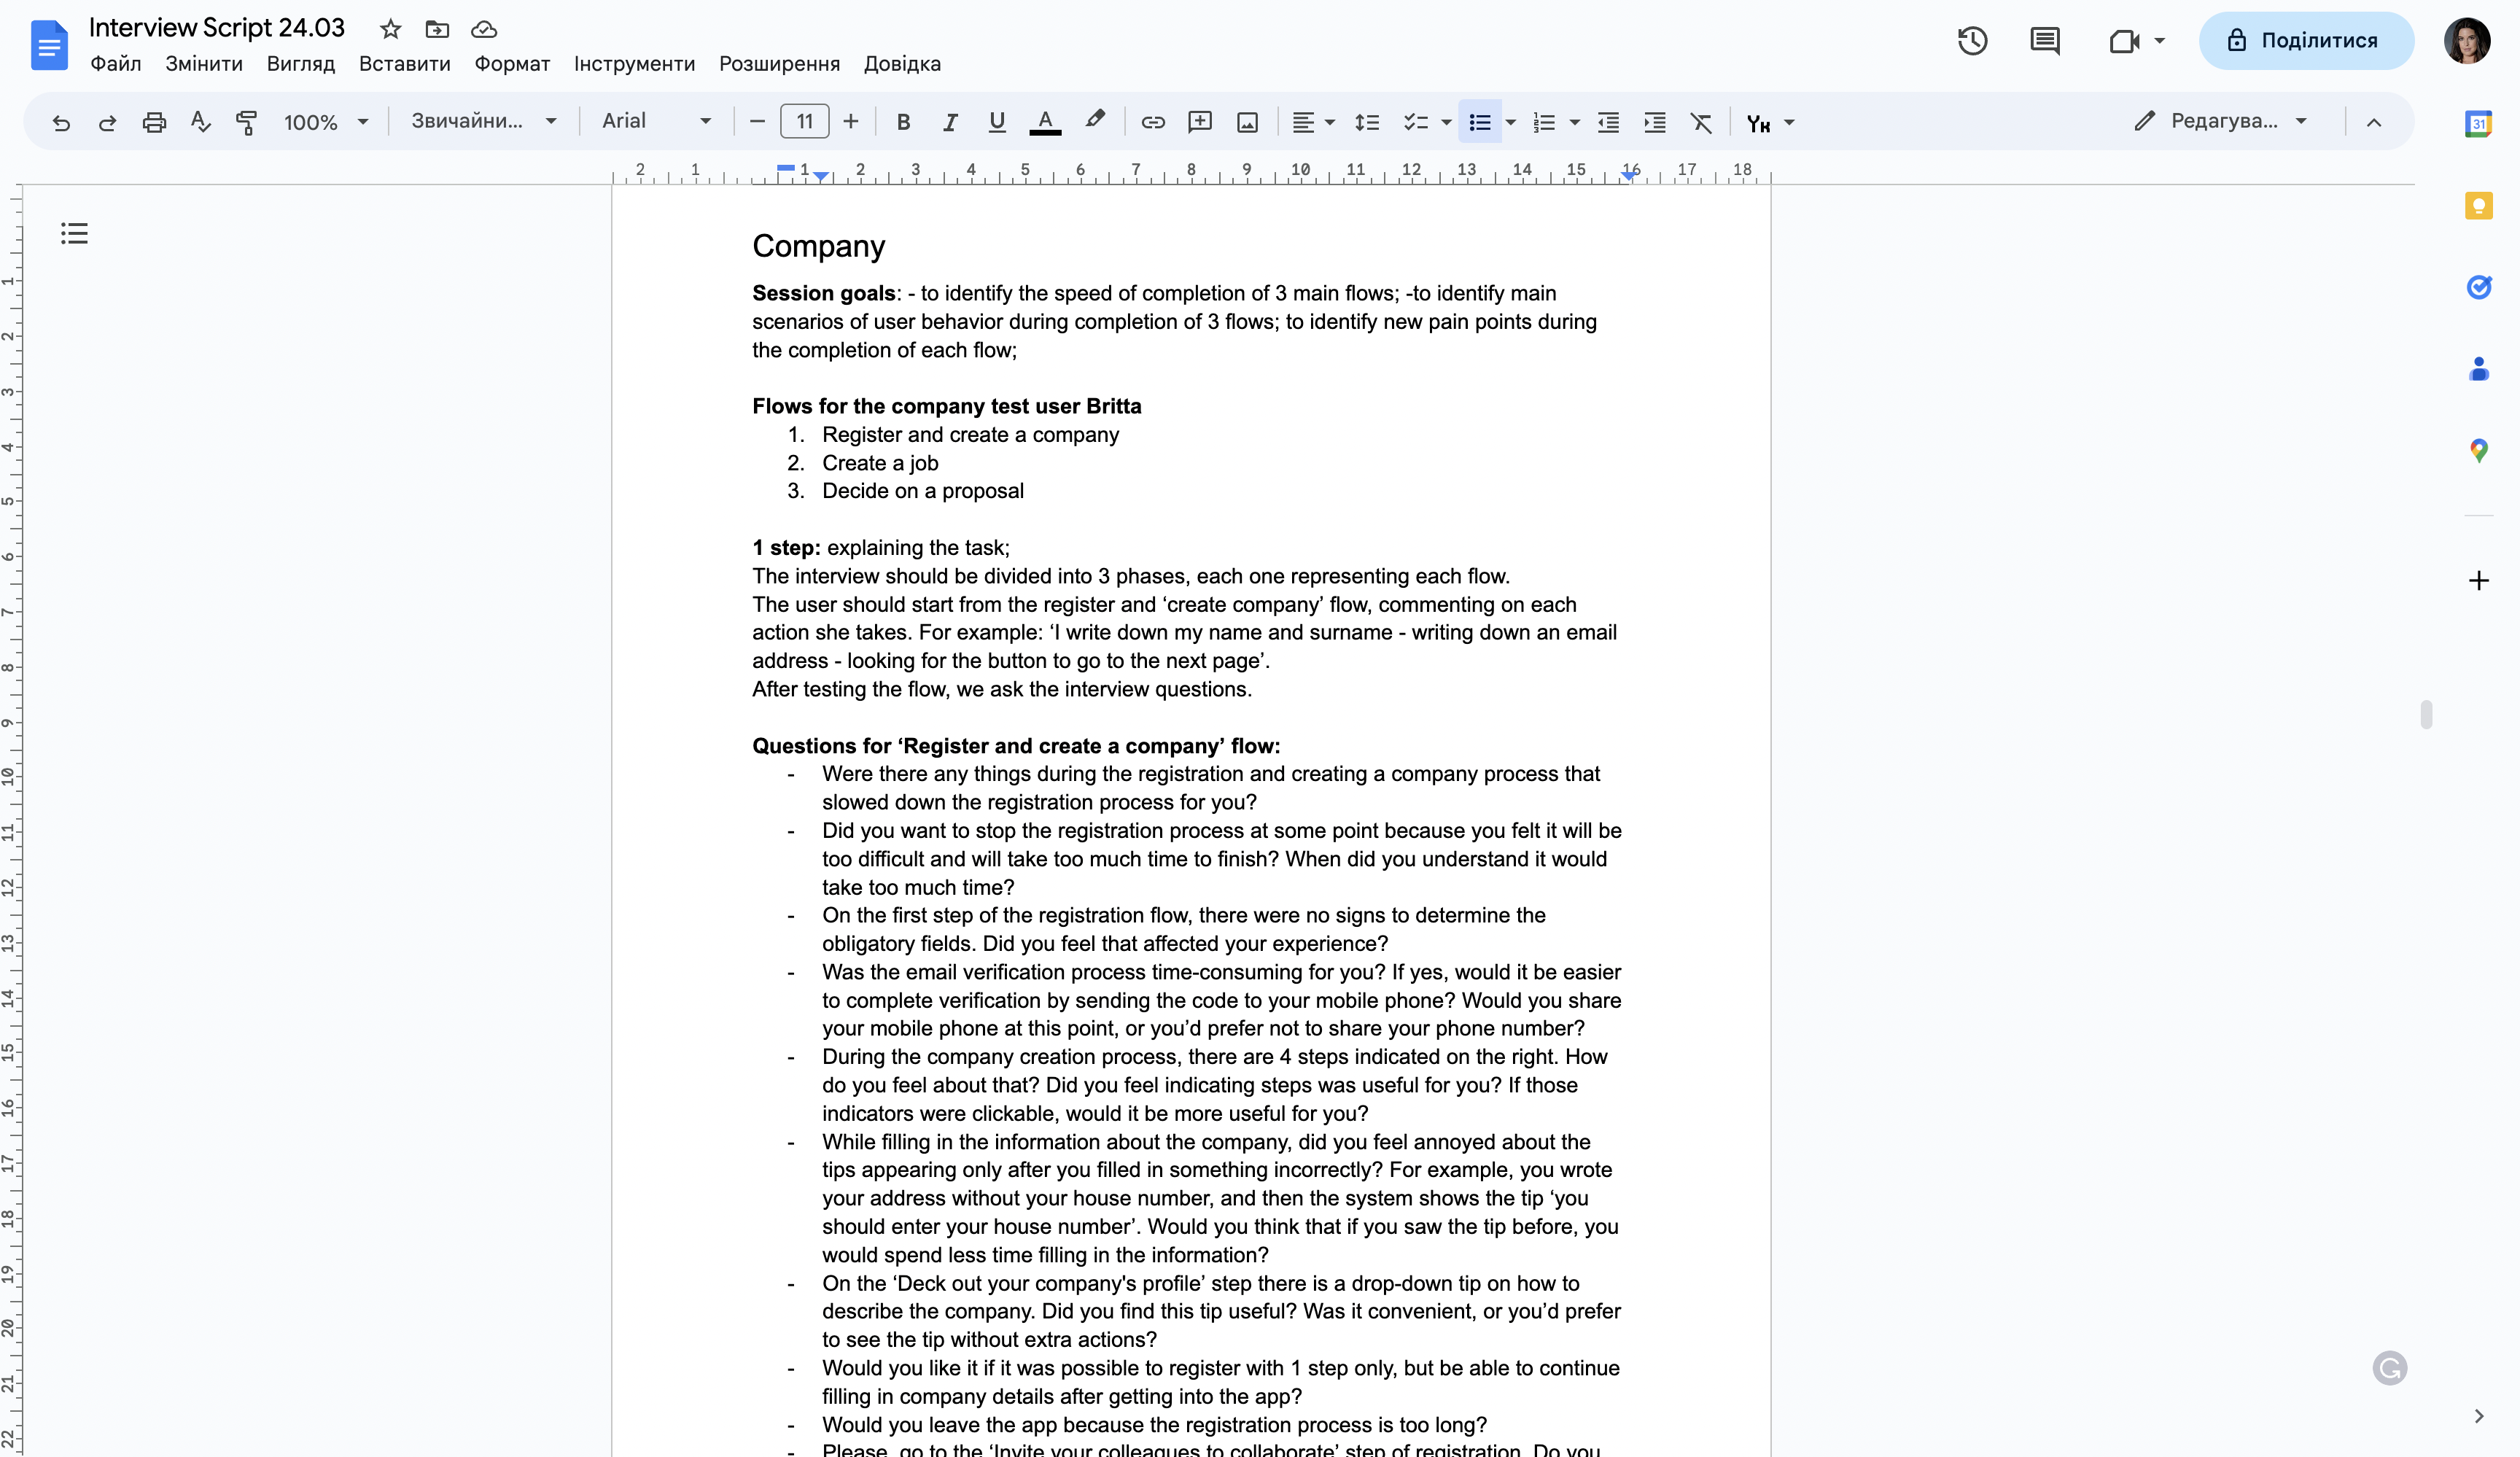The height and width of the screenshot is (1457, 2520).
Task: Expand text alignment options arrow
Action: [1330, 122]
